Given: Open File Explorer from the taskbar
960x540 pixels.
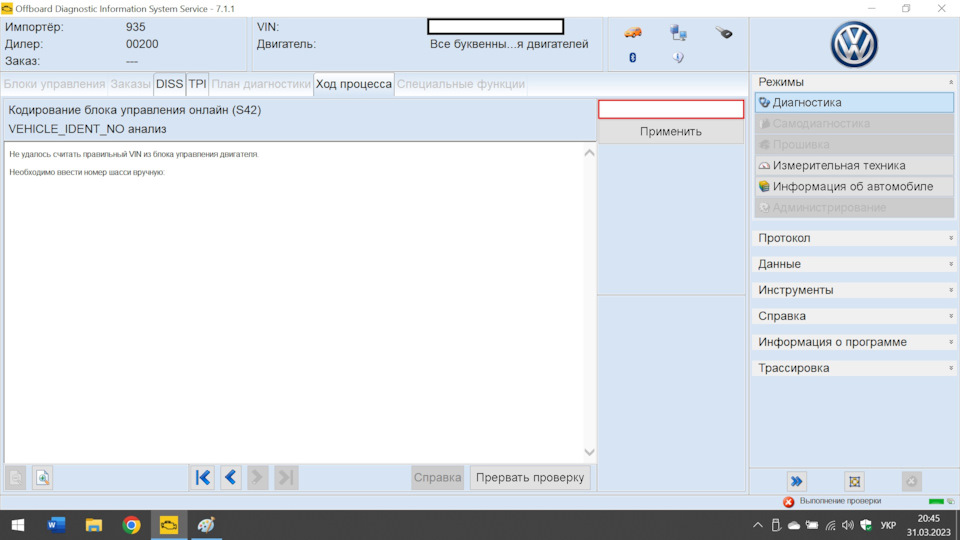Looking at the screenshot, I should tap(94, 525).
